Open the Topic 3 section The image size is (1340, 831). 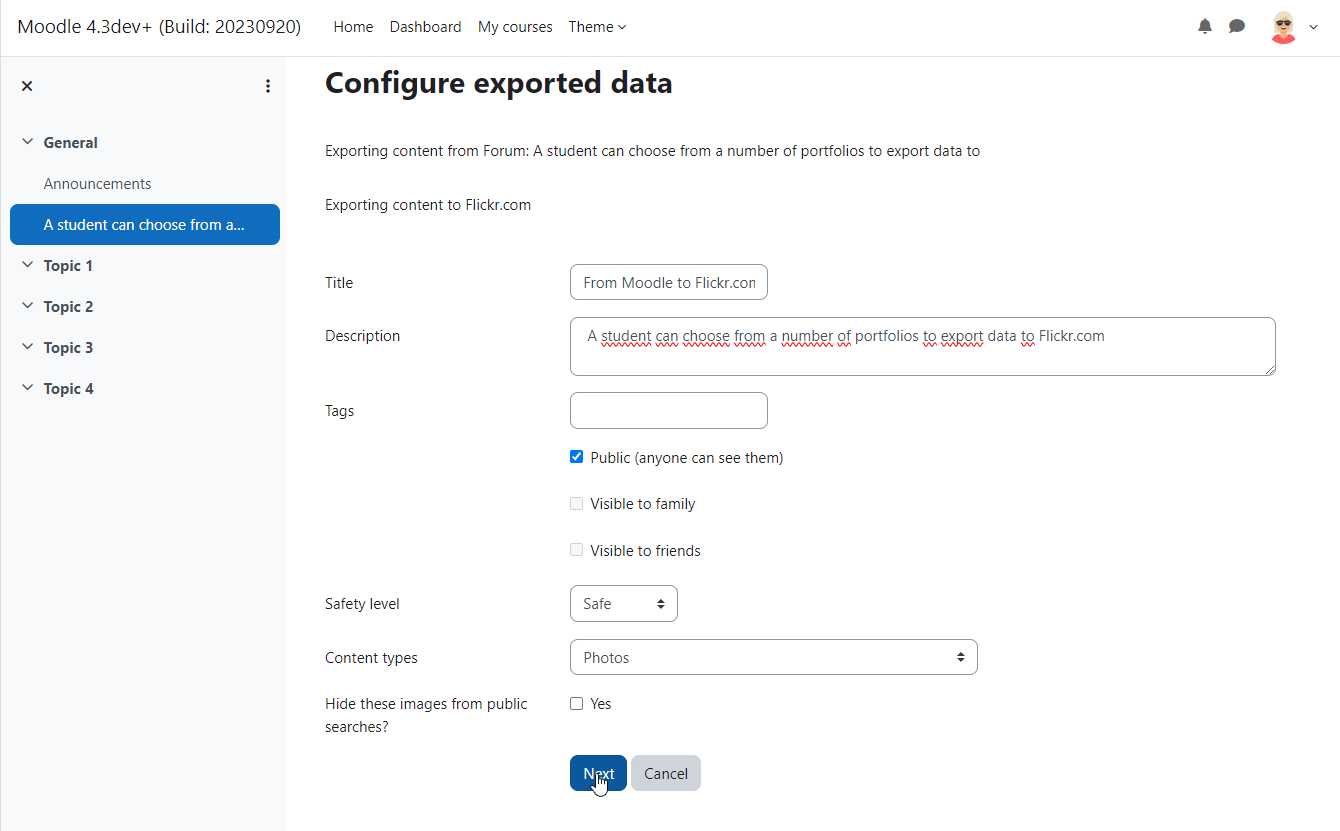[x=69, y=348]
